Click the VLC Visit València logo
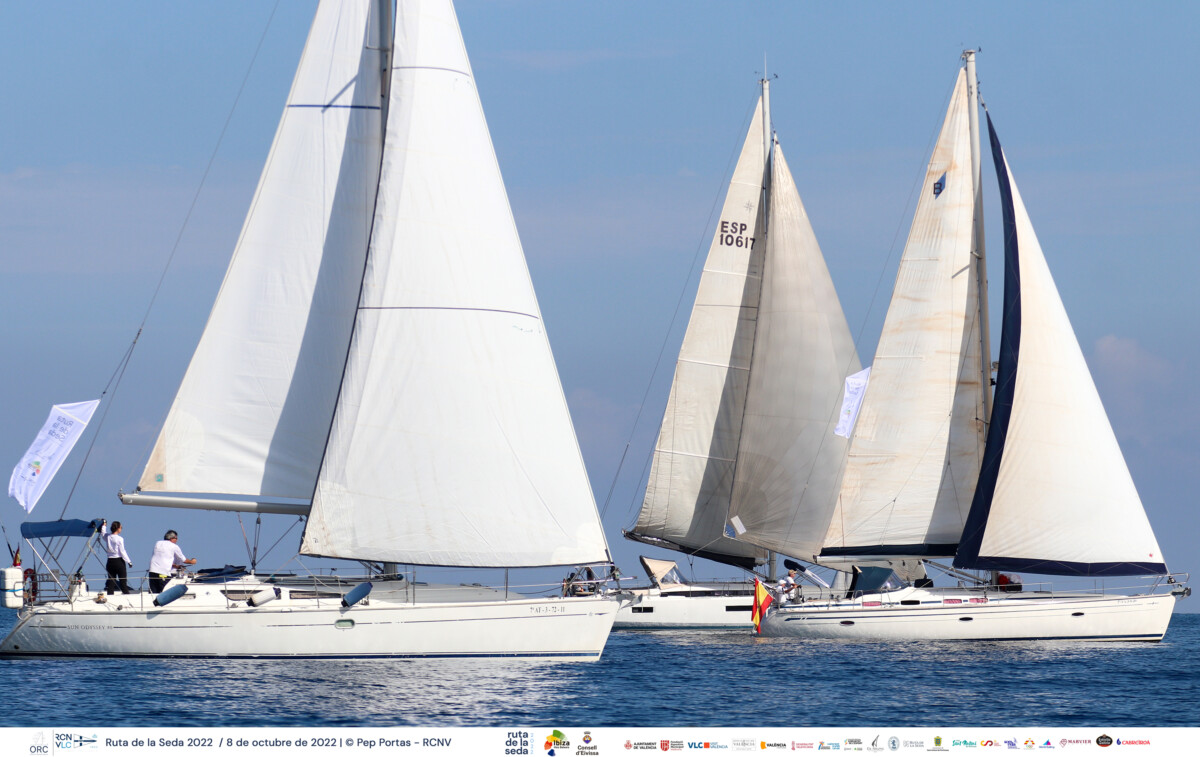Image resolution: width=1200 pixels, height=757 pixels. point(707,744)
